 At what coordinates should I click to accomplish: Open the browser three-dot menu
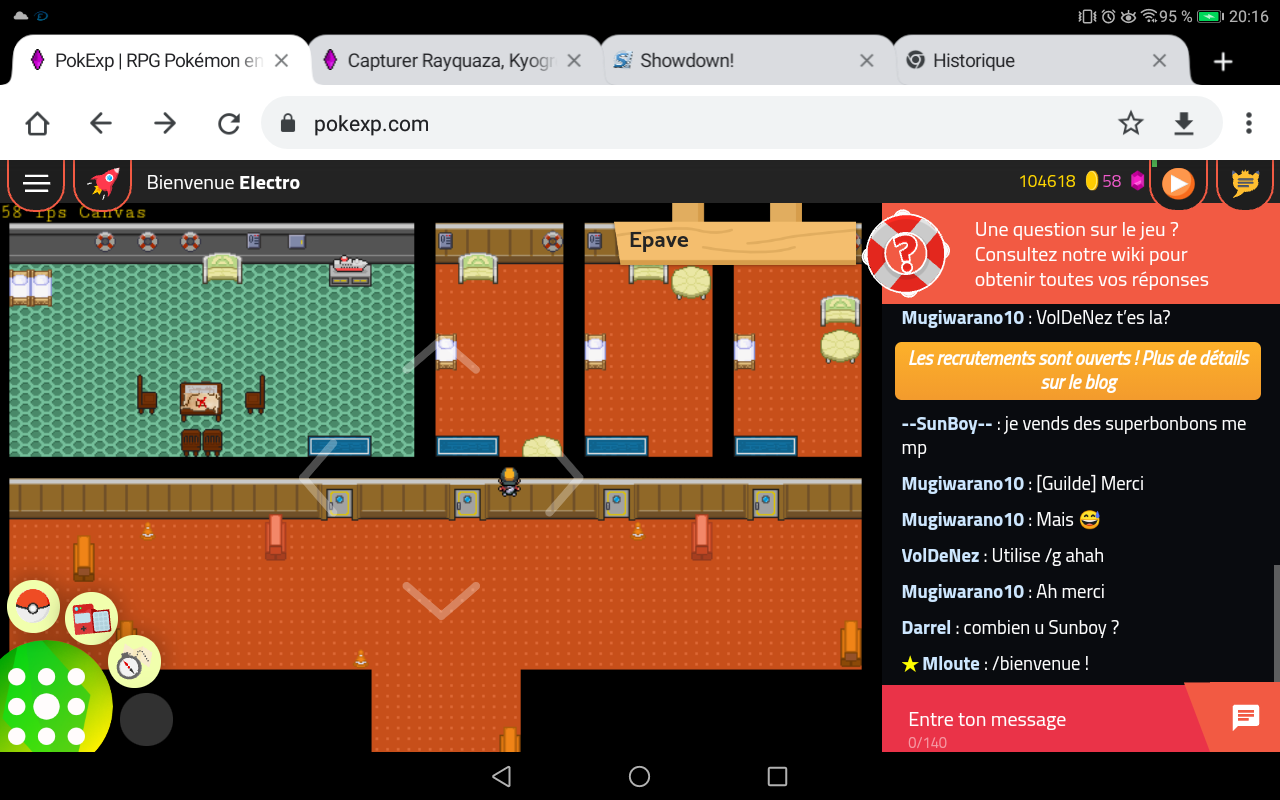pos(1248,123)
